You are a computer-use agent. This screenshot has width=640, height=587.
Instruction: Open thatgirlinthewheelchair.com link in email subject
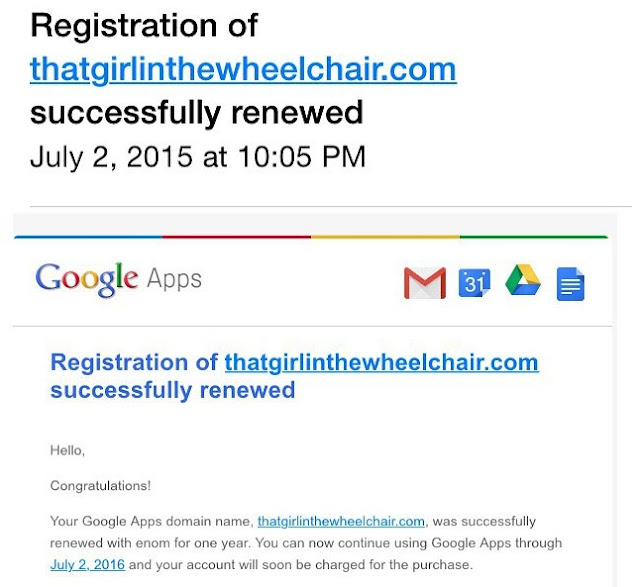tap(243, 69)
